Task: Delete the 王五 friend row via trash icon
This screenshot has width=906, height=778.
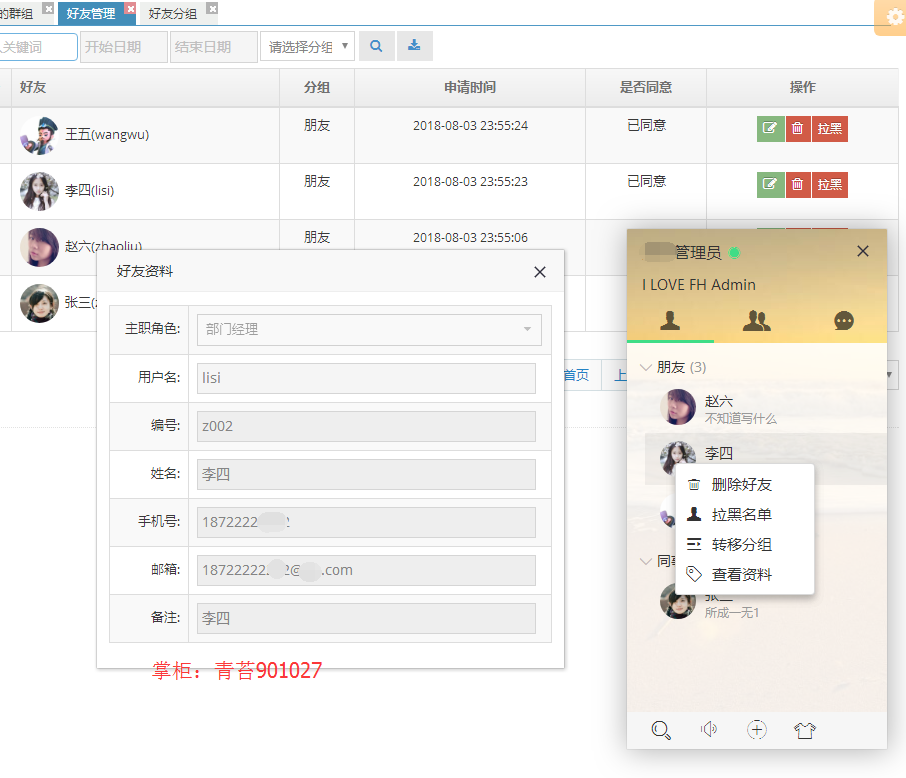Action: 797,128
